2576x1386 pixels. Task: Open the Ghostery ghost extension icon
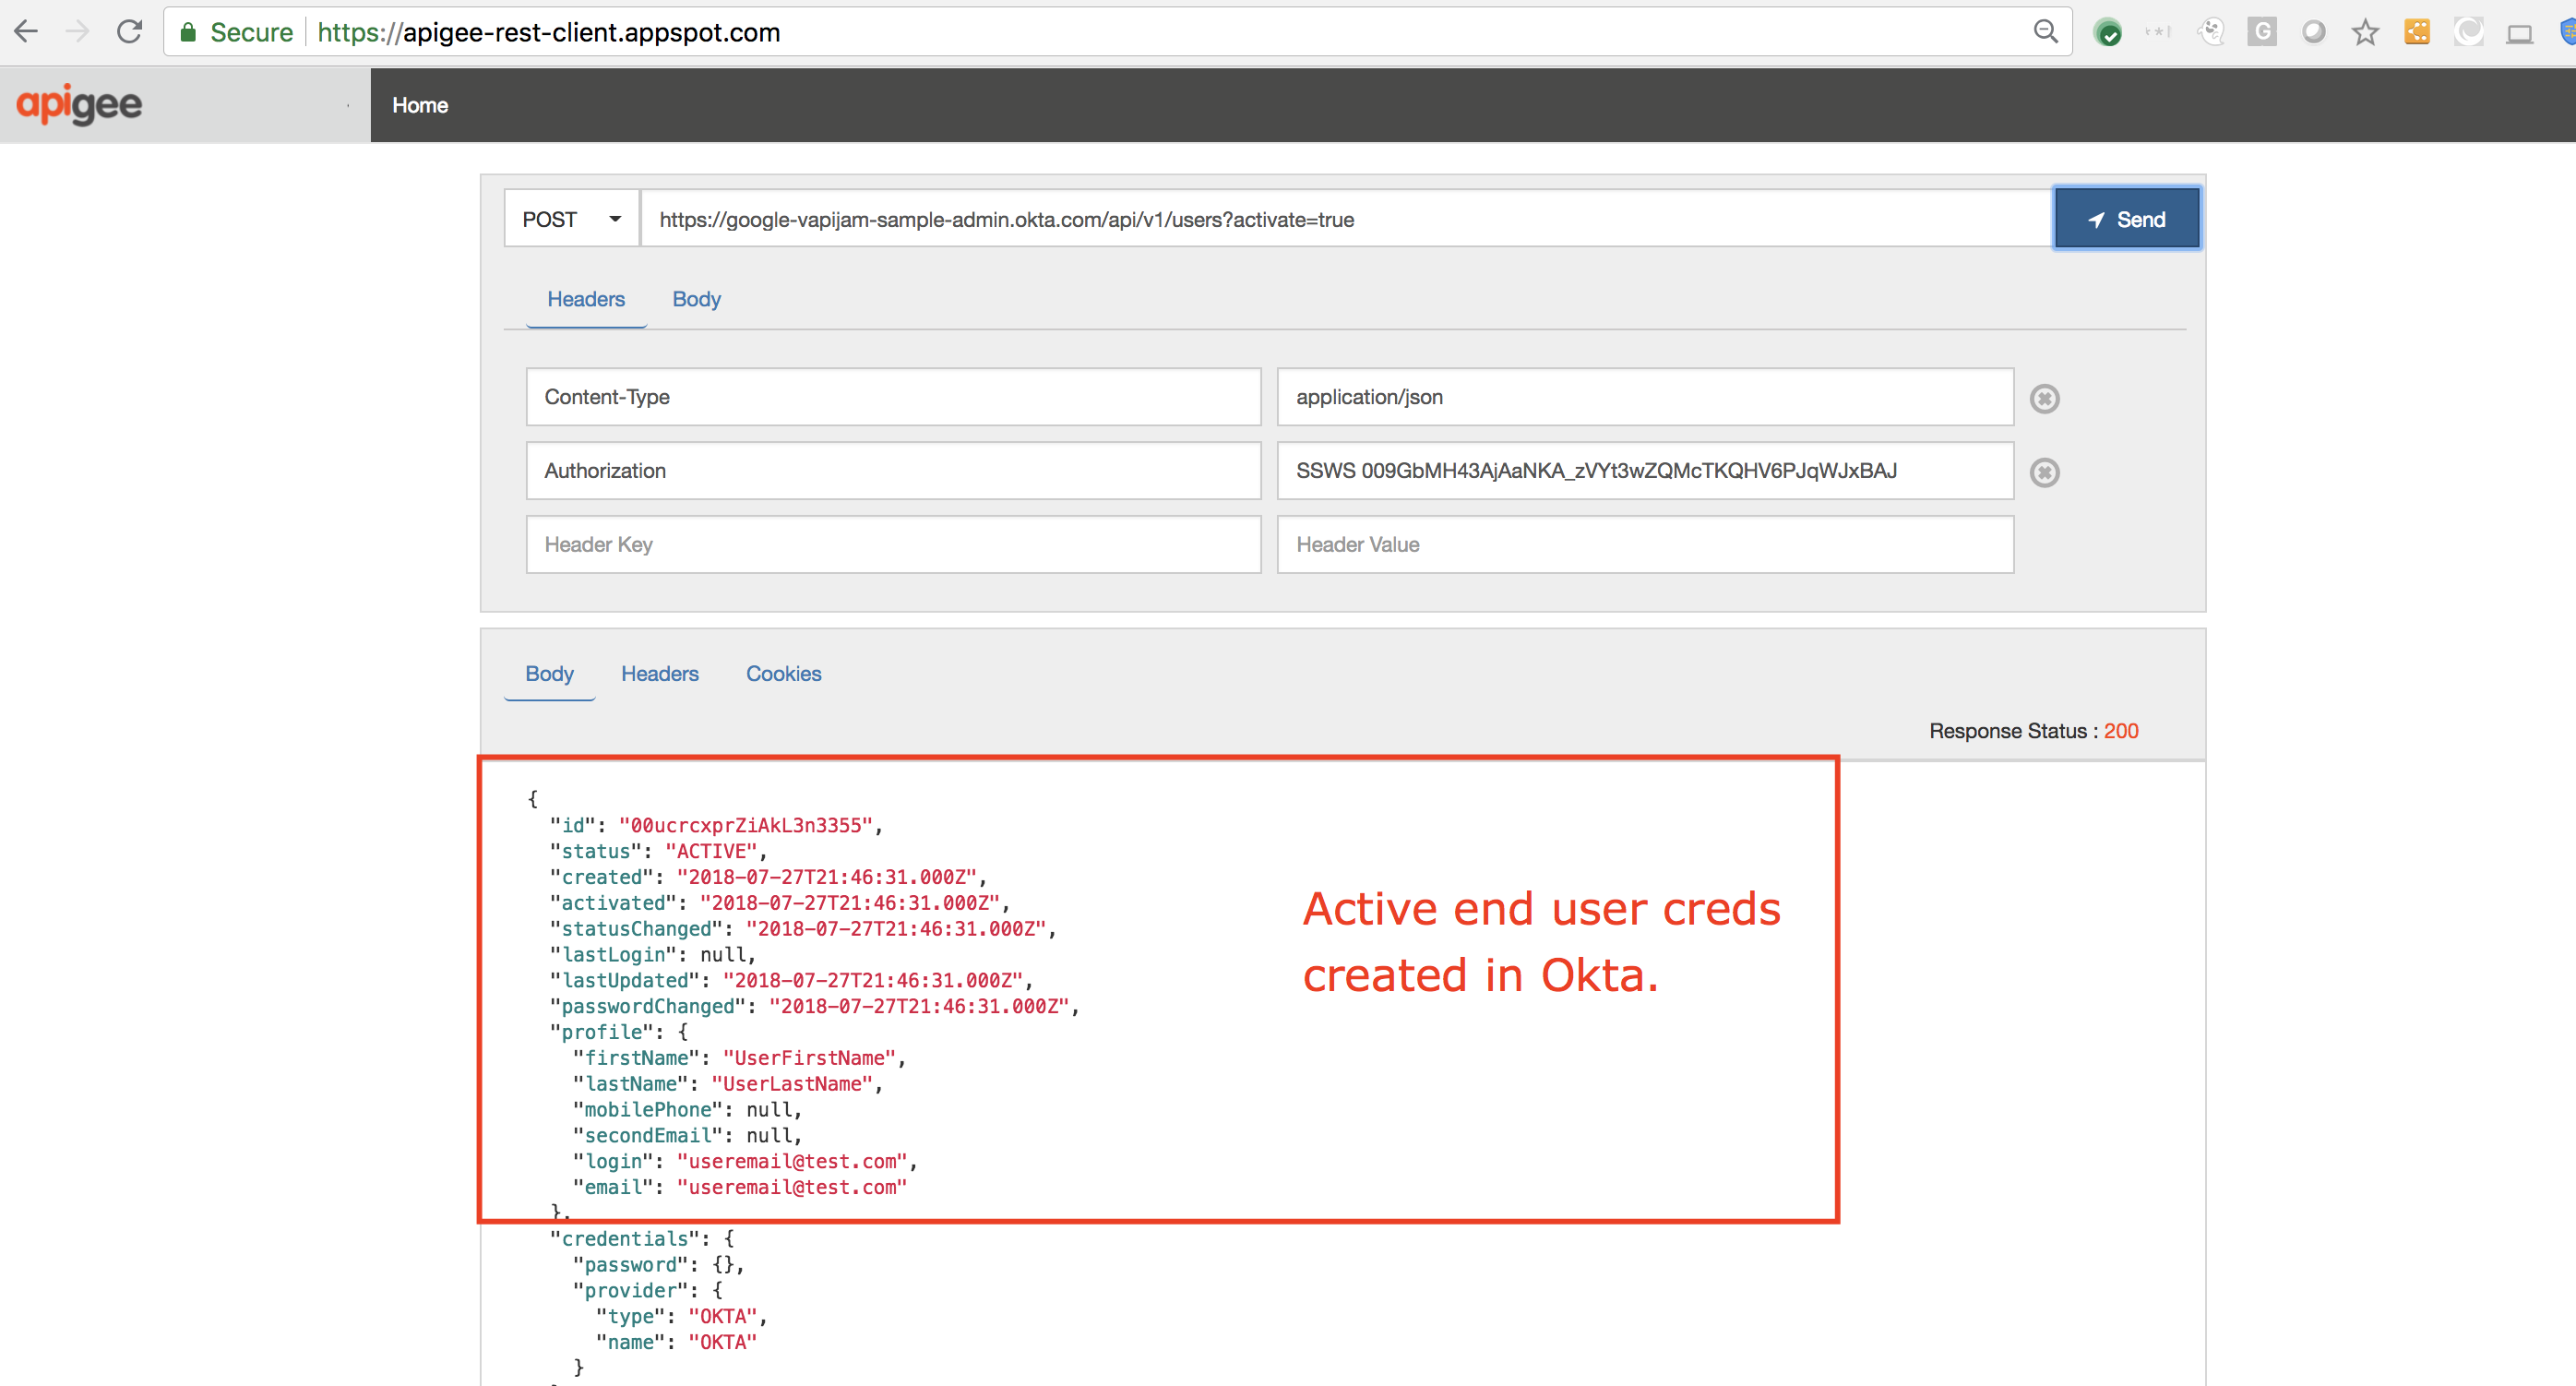tap(2210, 32)
